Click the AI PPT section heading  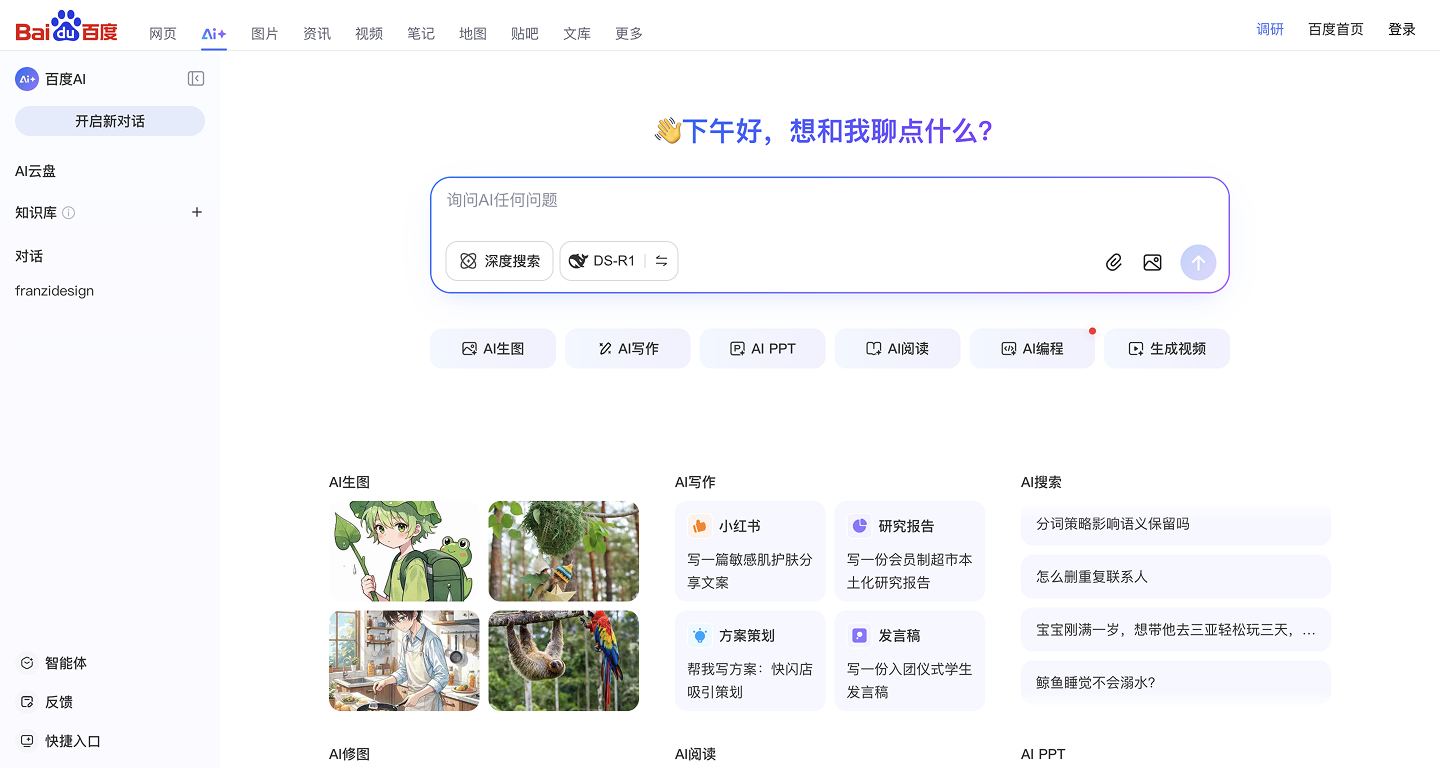(1043, 754)
